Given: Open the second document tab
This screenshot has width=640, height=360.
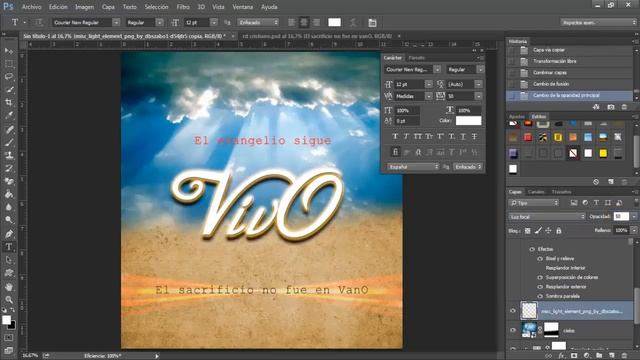Looking at the screenshot, I should tap(317, 36).
